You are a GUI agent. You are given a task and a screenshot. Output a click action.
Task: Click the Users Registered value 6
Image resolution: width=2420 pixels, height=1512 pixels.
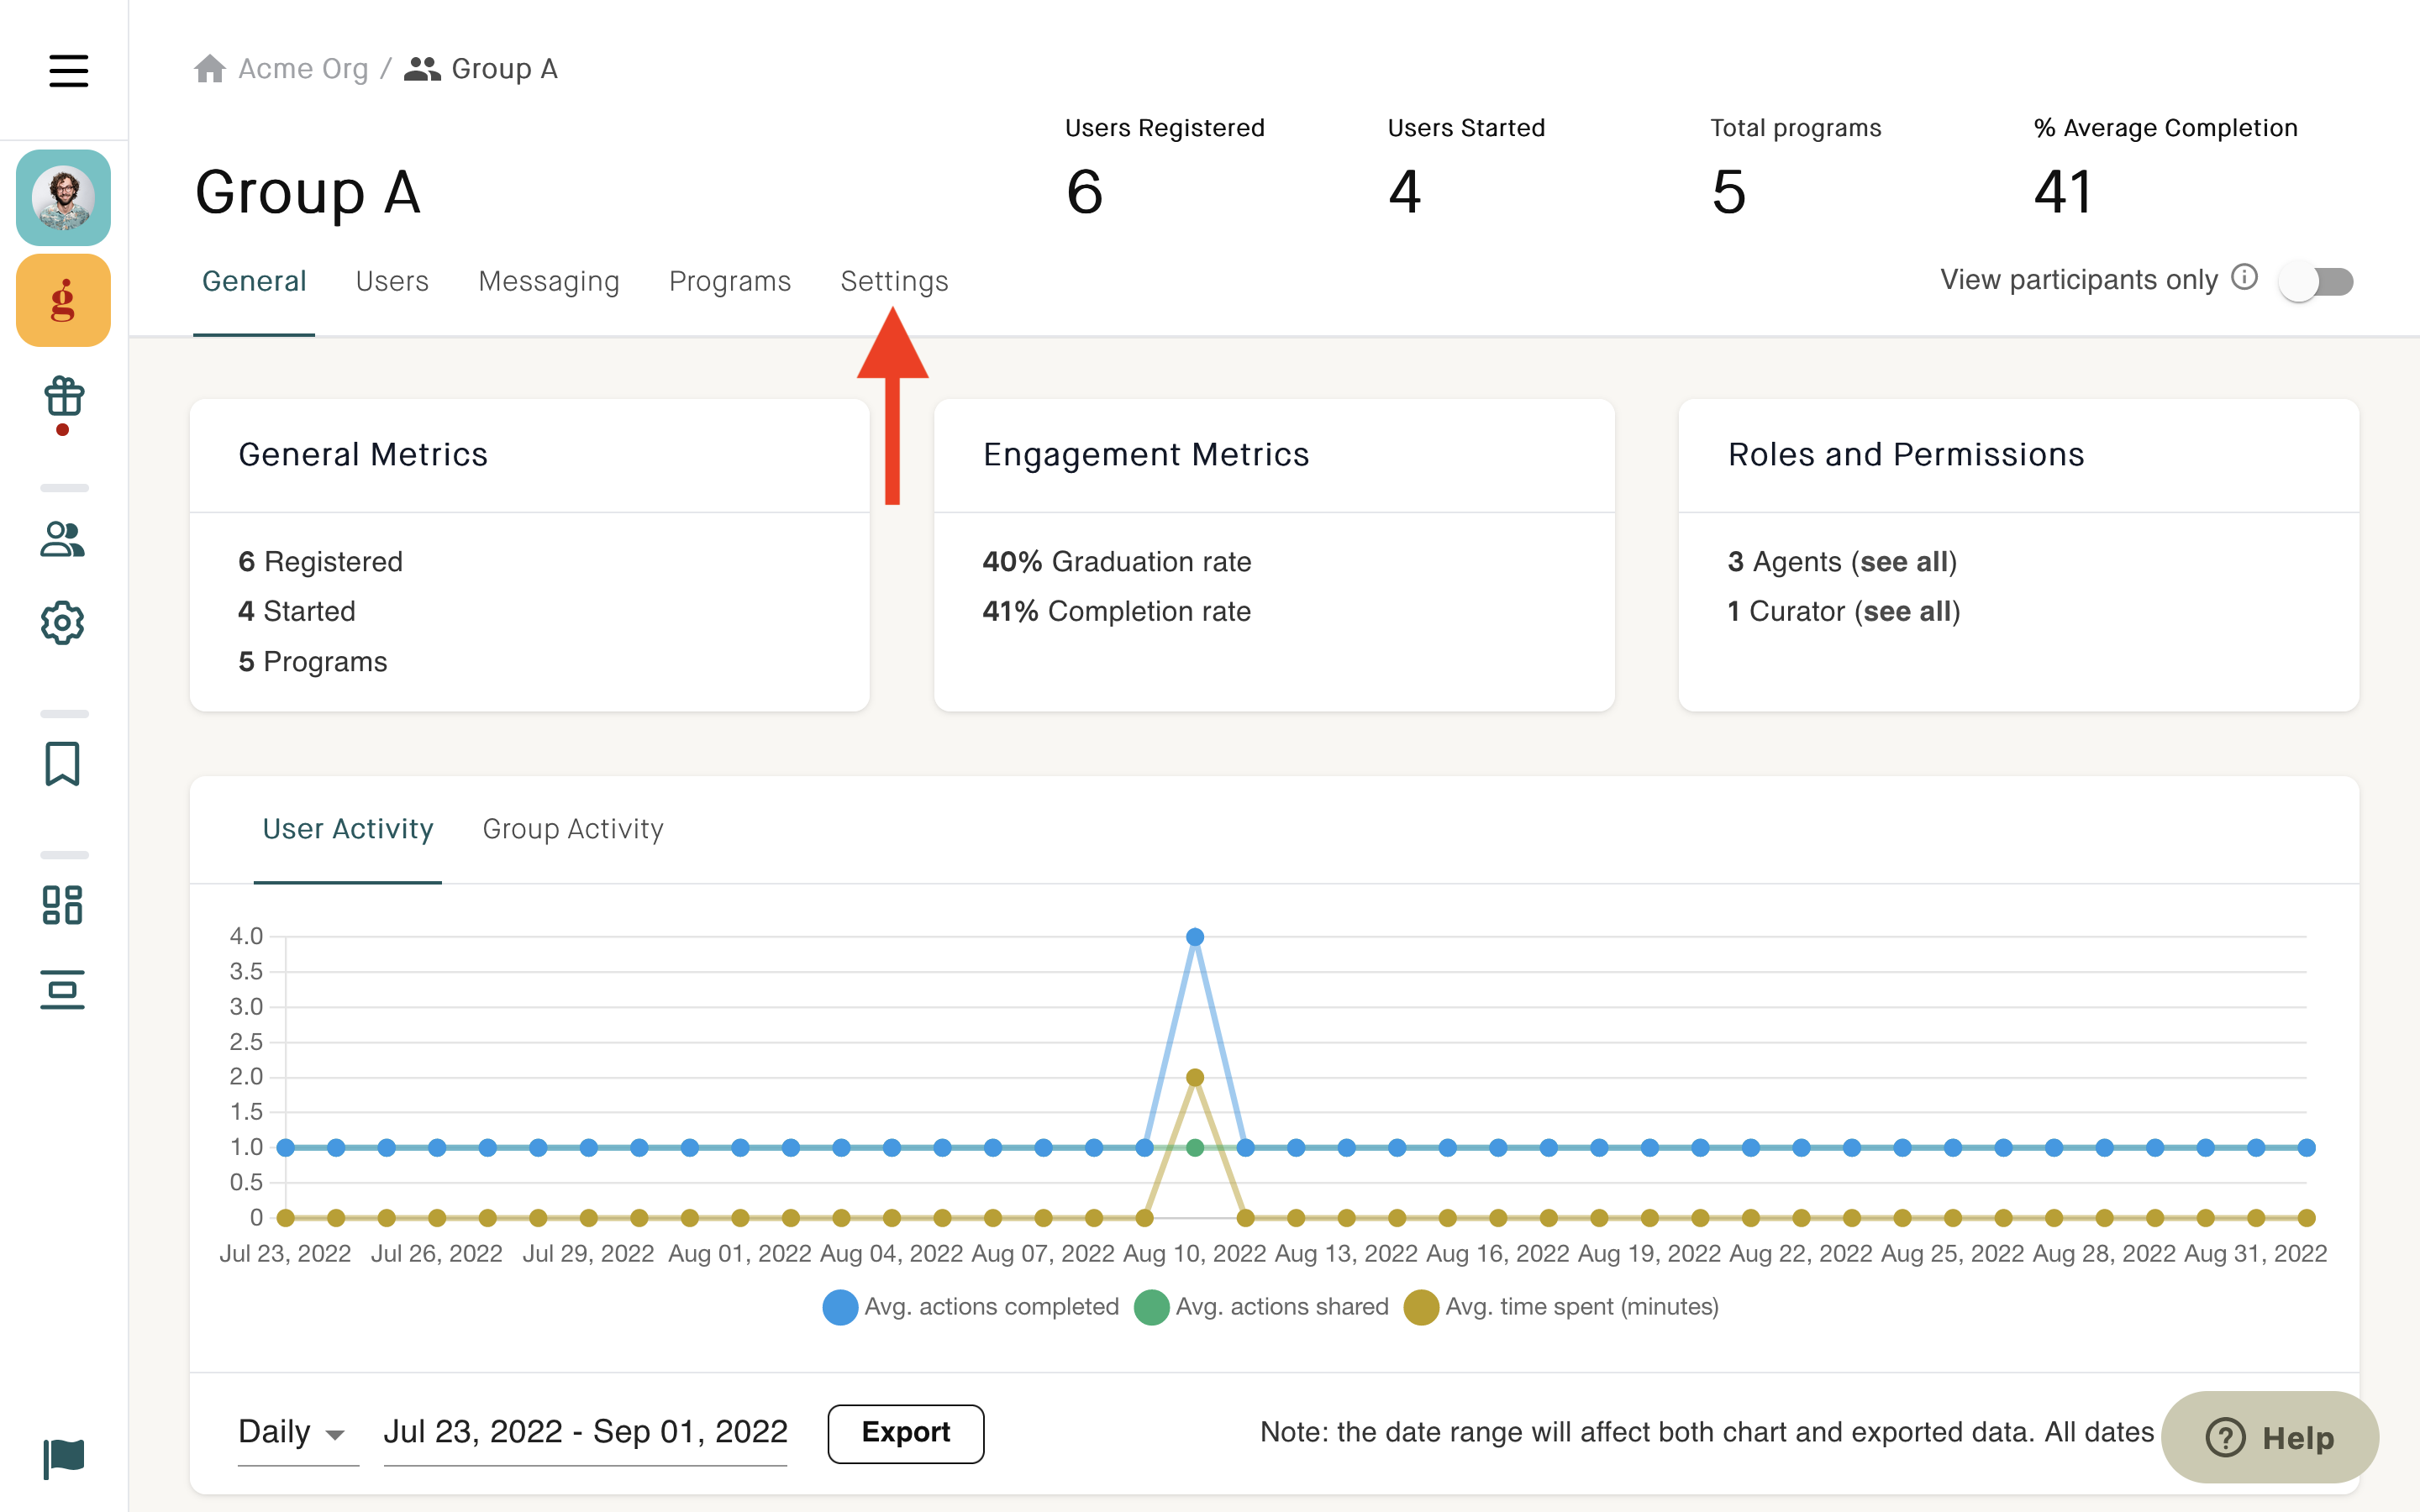1085,192
